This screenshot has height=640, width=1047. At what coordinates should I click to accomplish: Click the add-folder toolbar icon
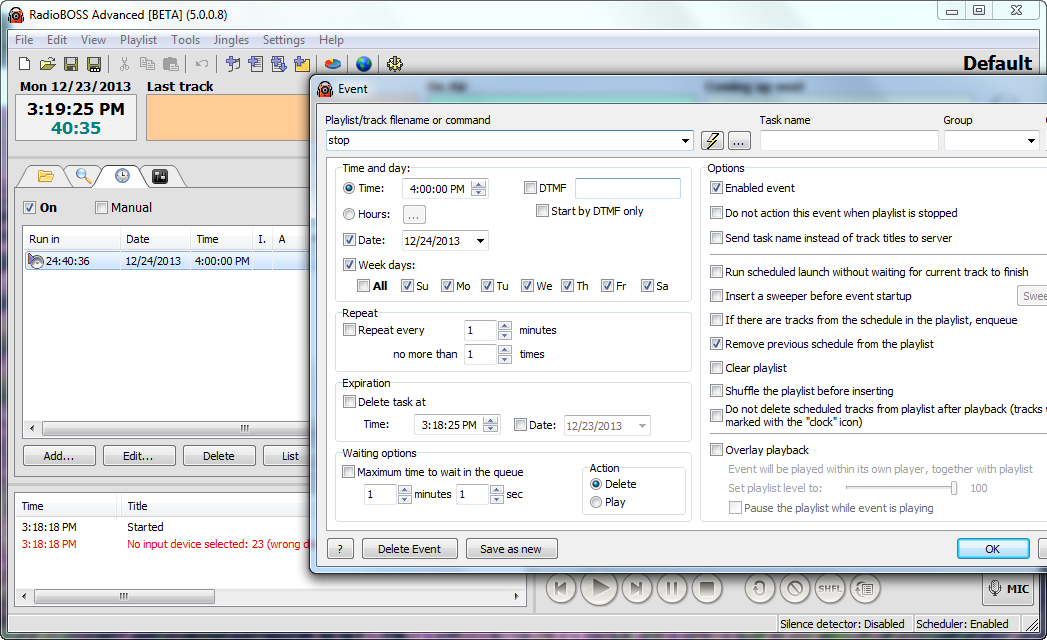(302, 64)
